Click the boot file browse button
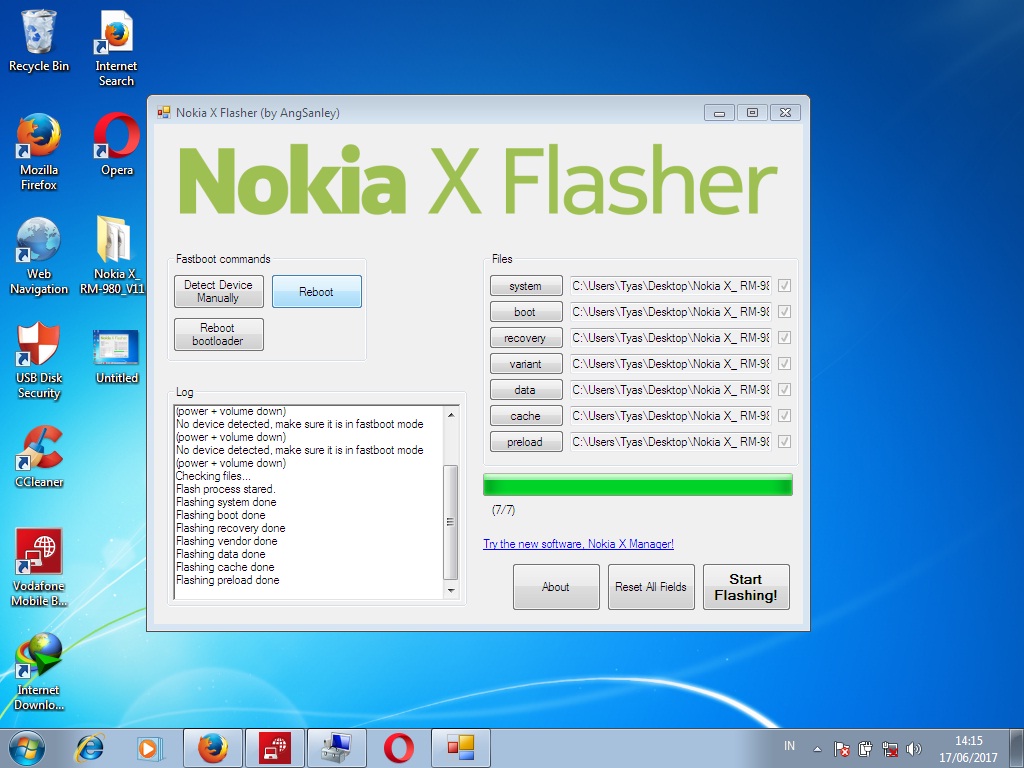The height and width of the screenshot is (768, 1024). pyautogui.click(x=526, y=311)
